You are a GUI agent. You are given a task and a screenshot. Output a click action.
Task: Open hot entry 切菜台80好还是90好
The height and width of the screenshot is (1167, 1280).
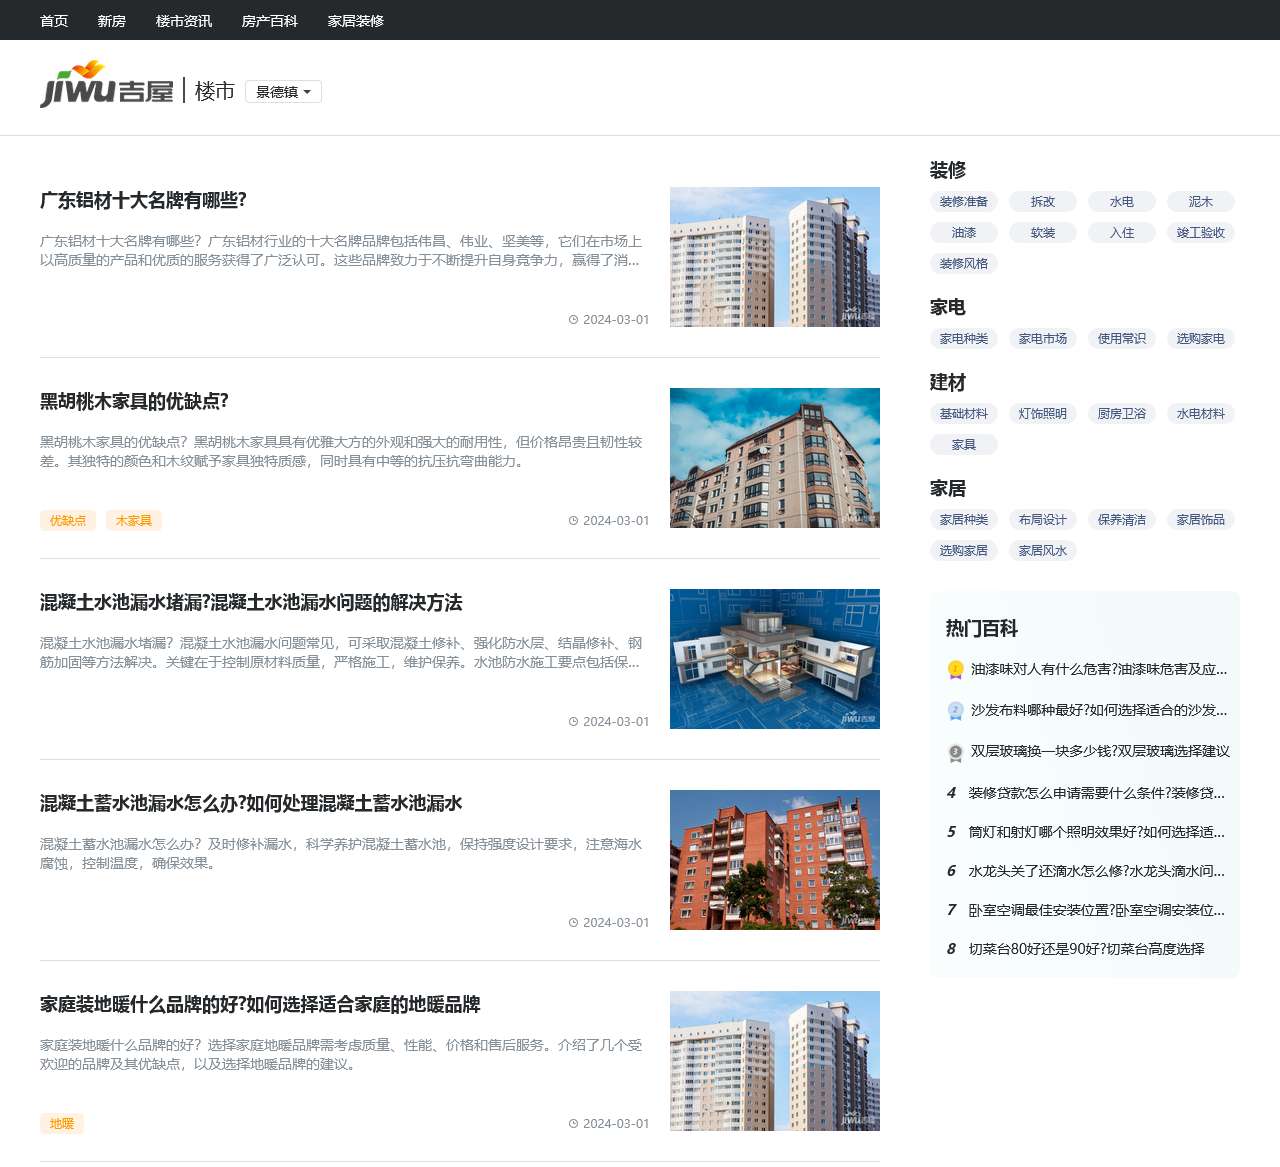point(1087,949)
